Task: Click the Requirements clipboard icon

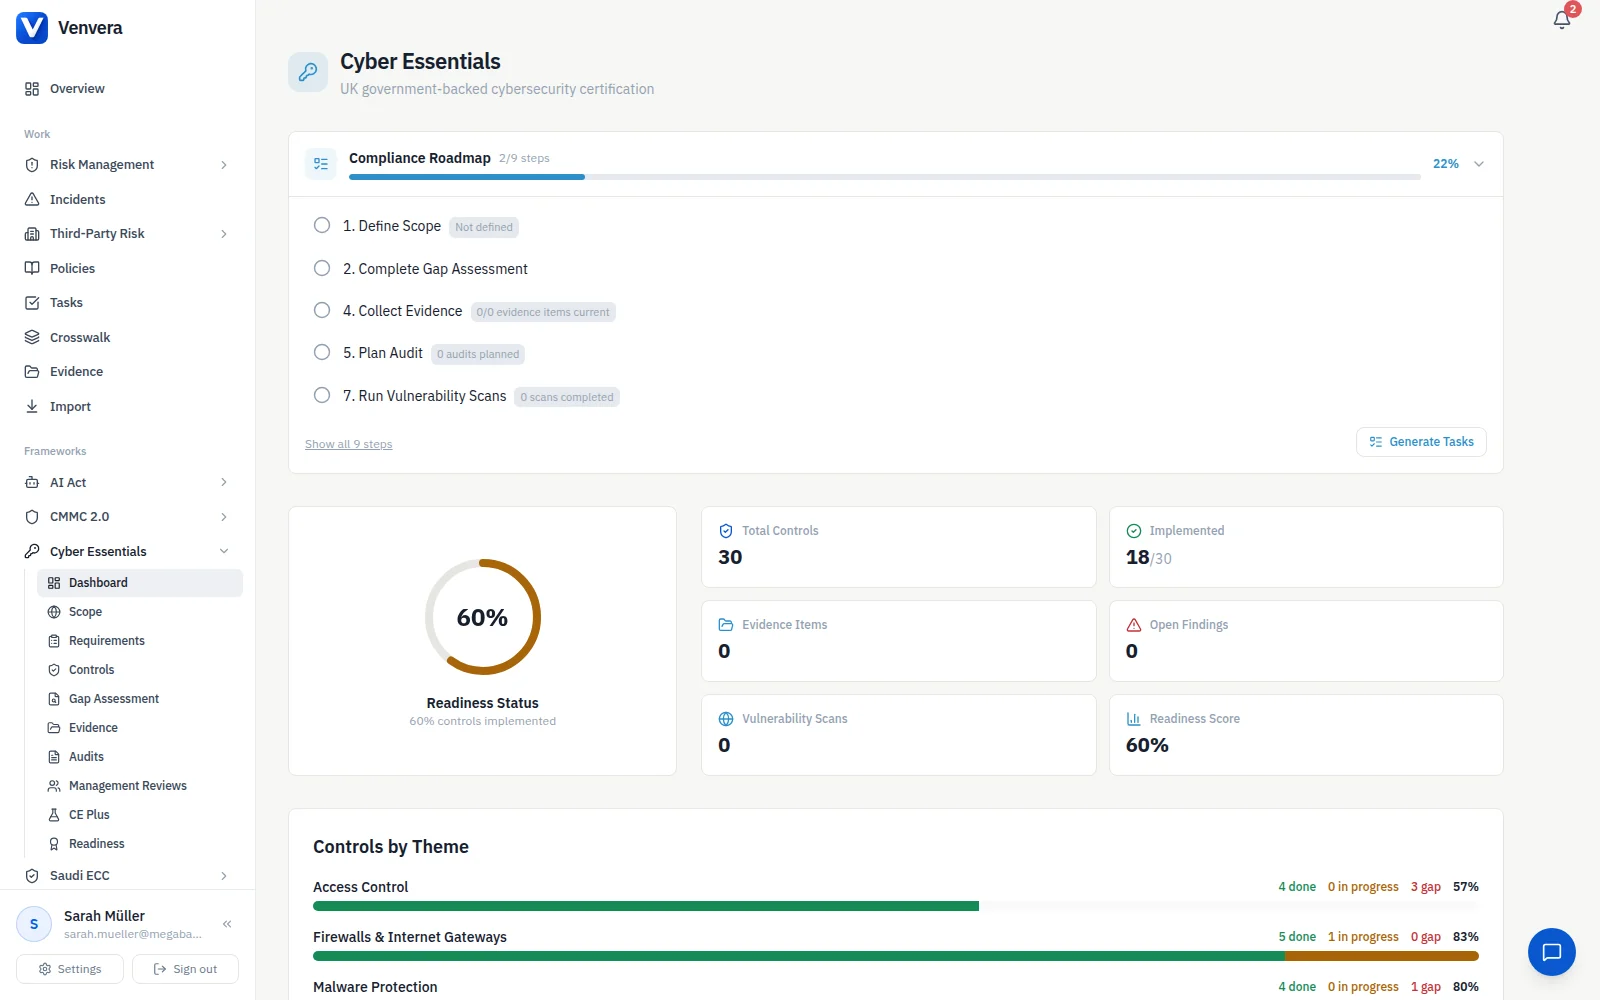Action: (54, 641)
